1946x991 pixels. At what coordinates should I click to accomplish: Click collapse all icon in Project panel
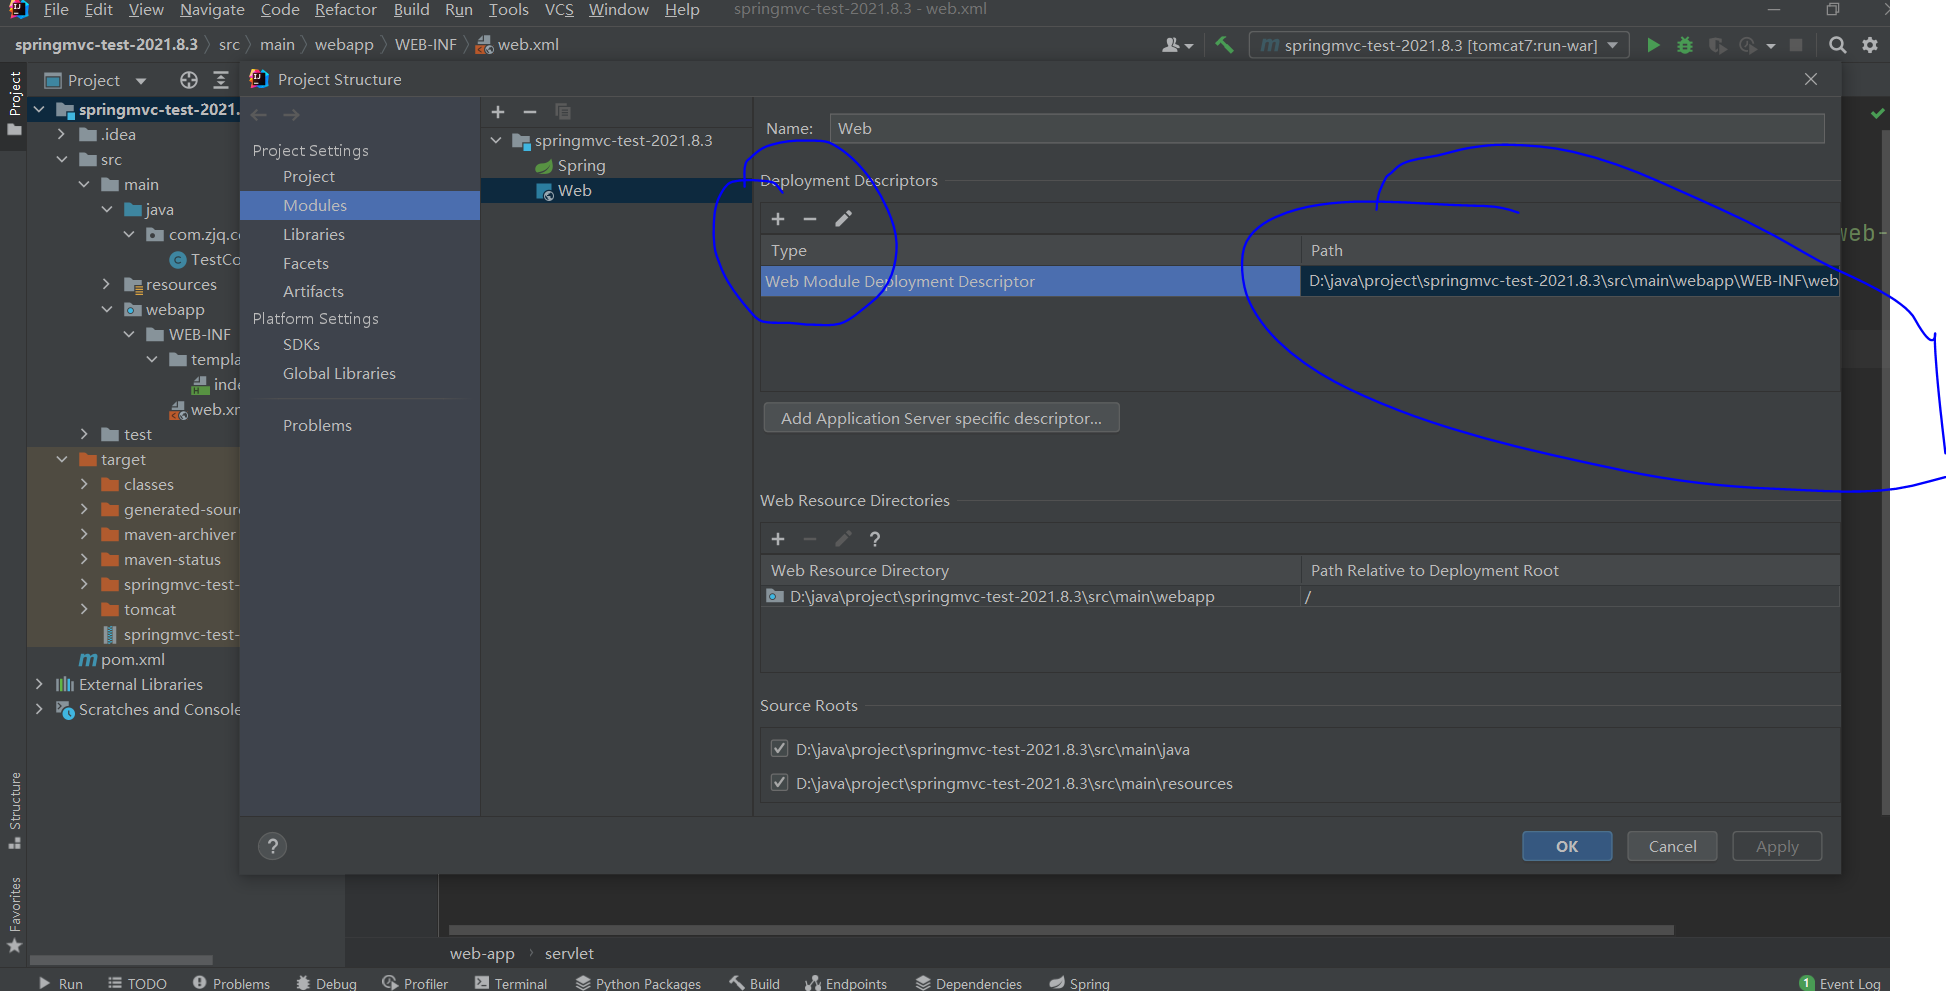point(221,80)
